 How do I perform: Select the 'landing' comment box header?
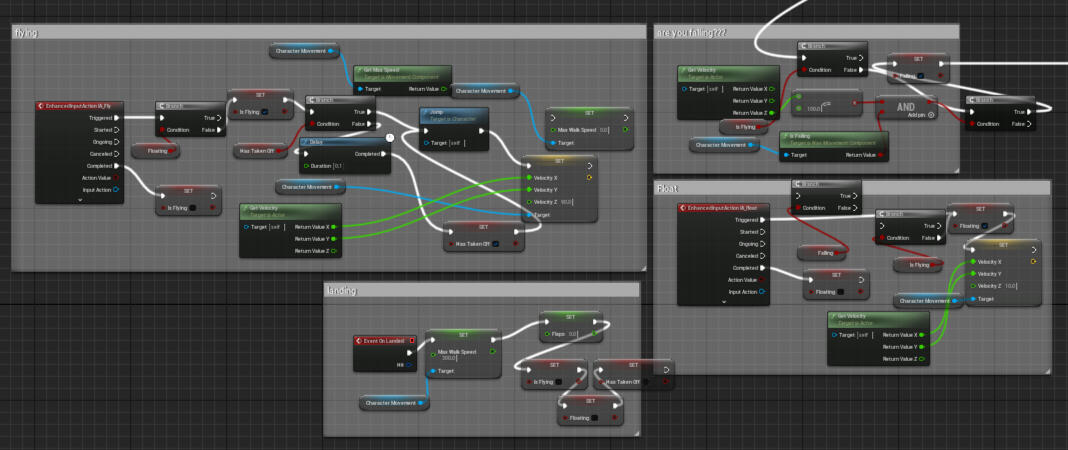[342, 290]
